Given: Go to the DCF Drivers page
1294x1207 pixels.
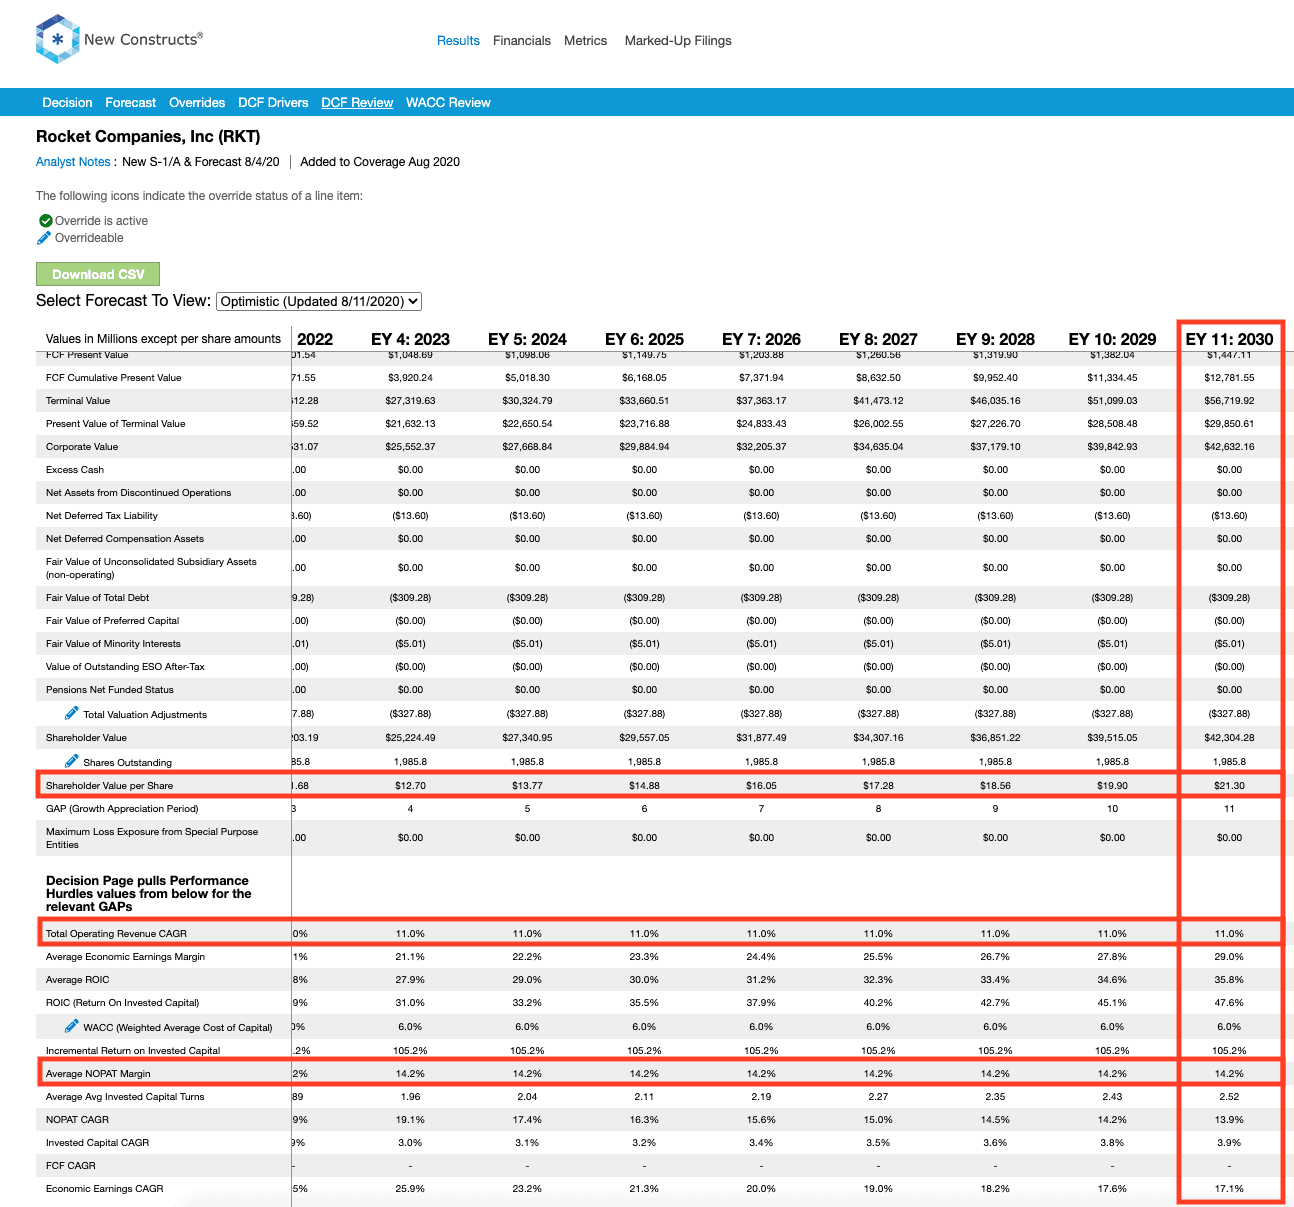Looking at the screenshot, I should pos(273,103).
